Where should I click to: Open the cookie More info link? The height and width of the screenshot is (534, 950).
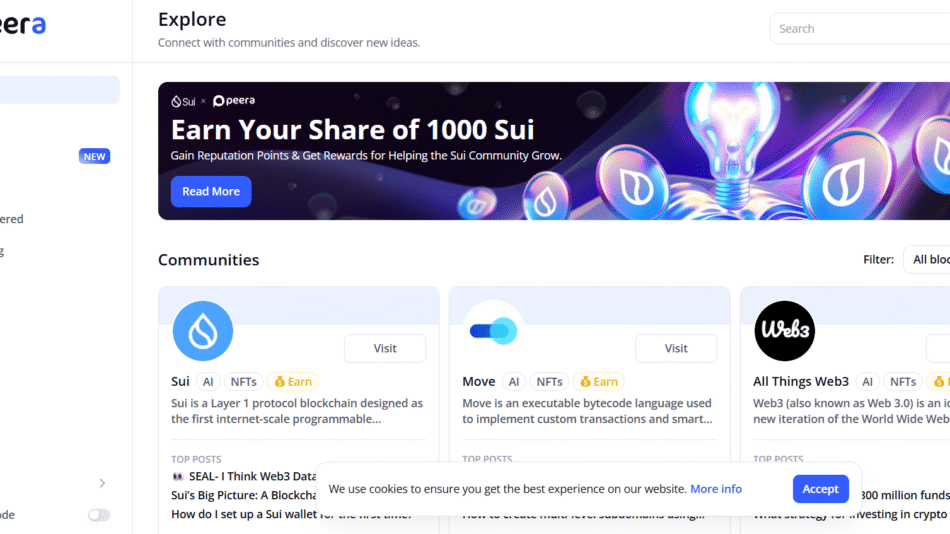pos(716,489)
